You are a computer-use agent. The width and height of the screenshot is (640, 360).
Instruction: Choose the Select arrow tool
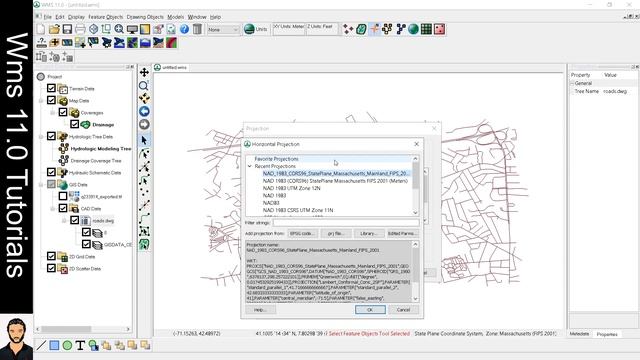click(x=144, y=140)
